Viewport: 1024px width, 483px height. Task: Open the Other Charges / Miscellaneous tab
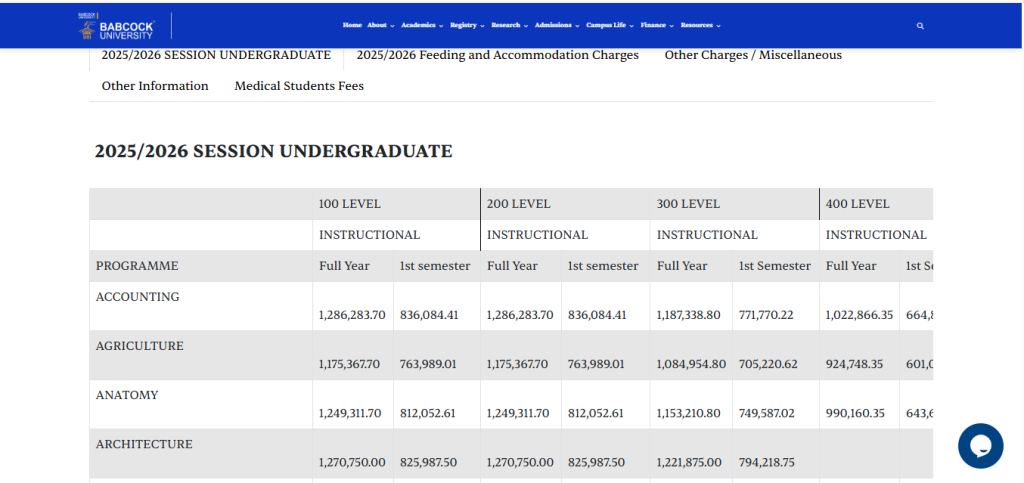753,55
